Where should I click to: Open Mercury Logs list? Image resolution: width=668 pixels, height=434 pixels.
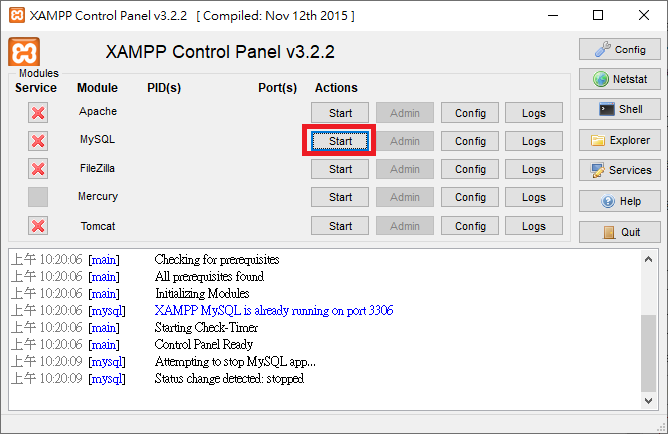pyautogui.click(x=534, y=197)
